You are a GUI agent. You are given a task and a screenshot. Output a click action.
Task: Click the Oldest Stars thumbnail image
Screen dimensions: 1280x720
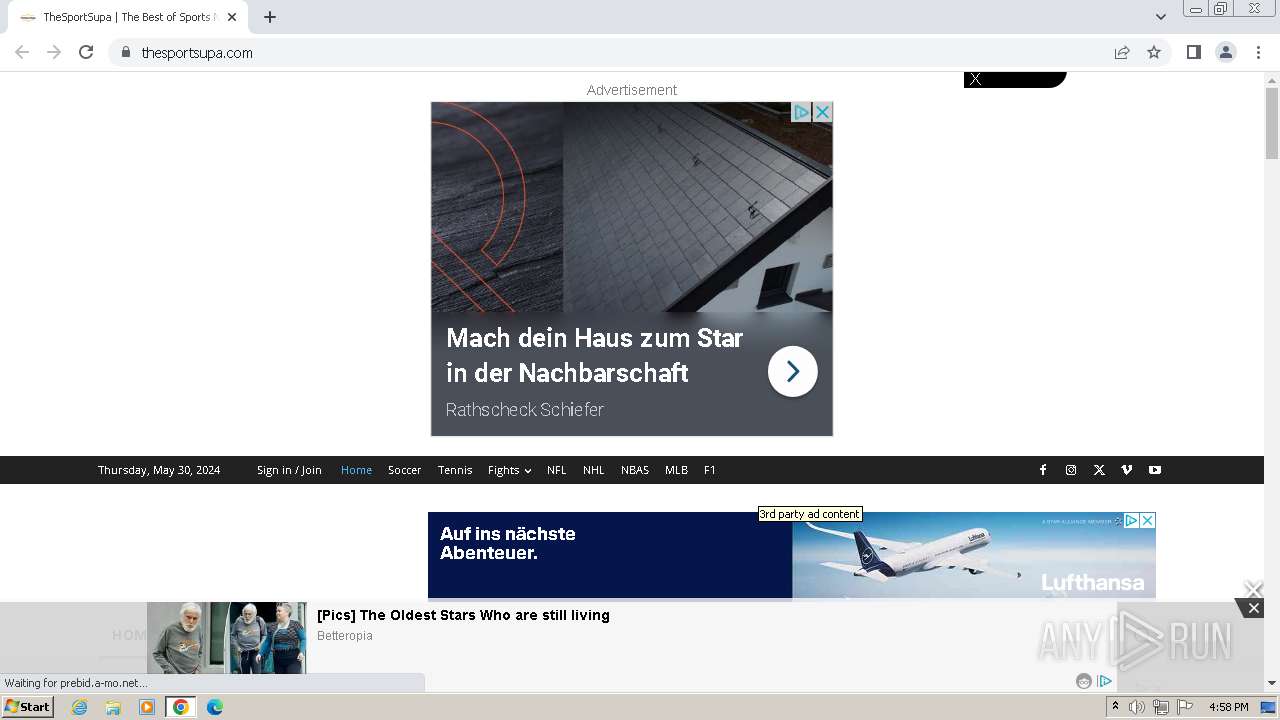pos(227,638)
